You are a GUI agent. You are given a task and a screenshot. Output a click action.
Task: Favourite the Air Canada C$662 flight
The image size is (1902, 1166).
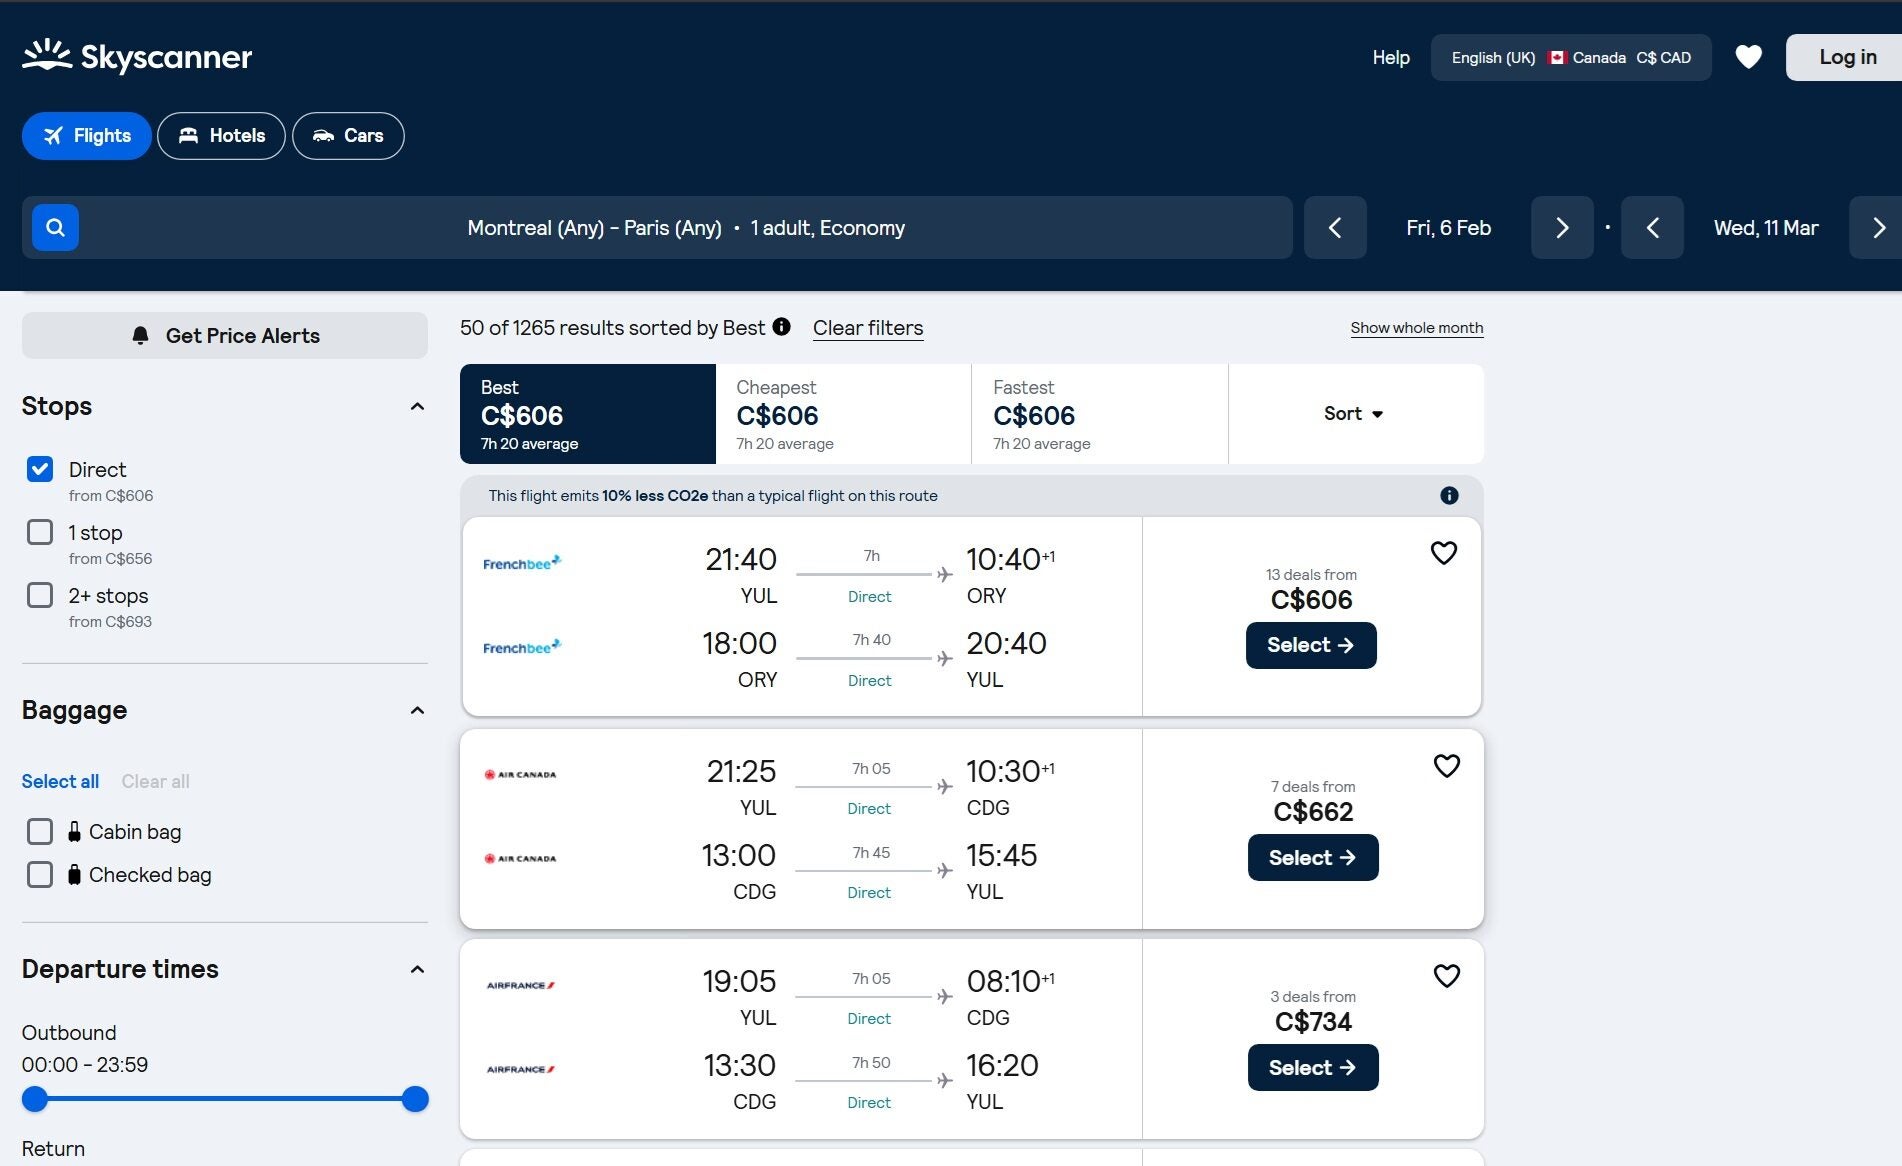pos(1446,766)
